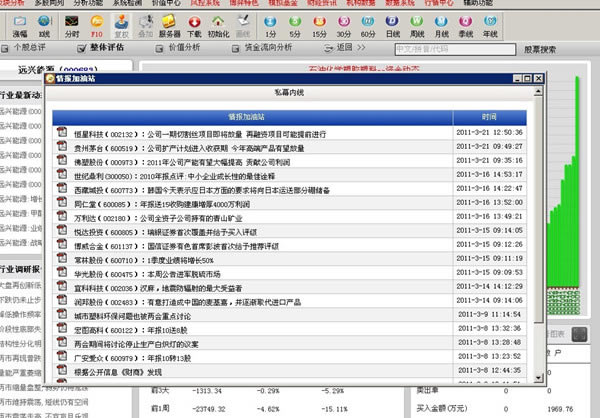Click the F10 info icon
600x418 pixels.
pos(96,24)
